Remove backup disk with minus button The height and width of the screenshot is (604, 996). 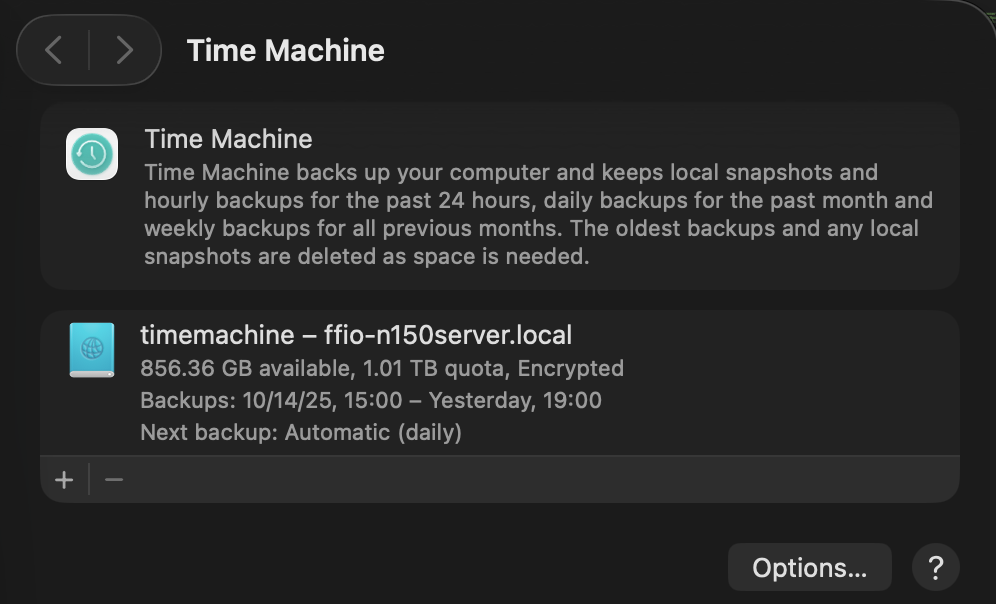tap(114, 480)
